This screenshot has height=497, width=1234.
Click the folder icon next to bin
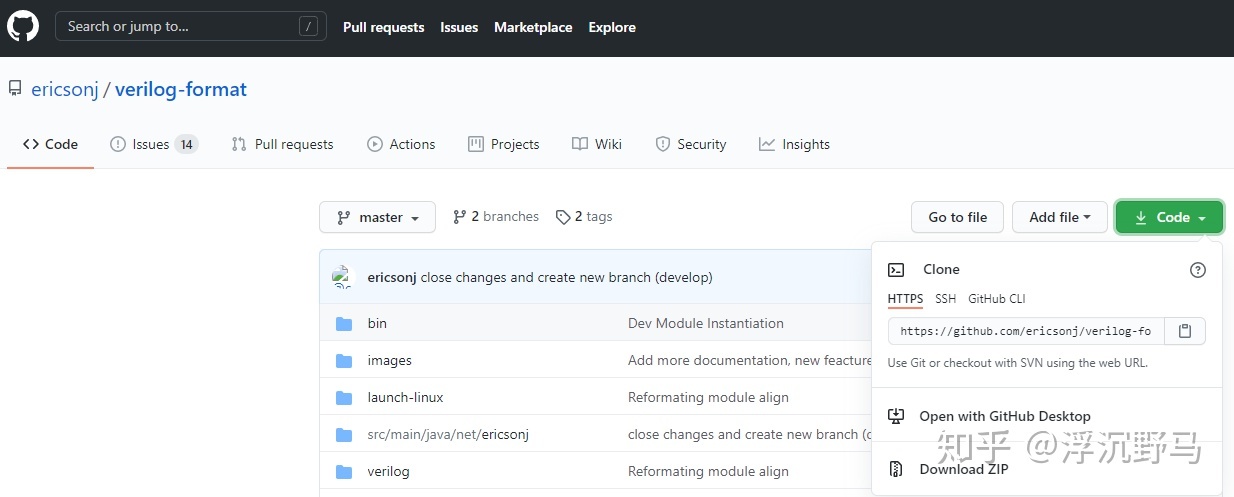click(x=344, y=323)
